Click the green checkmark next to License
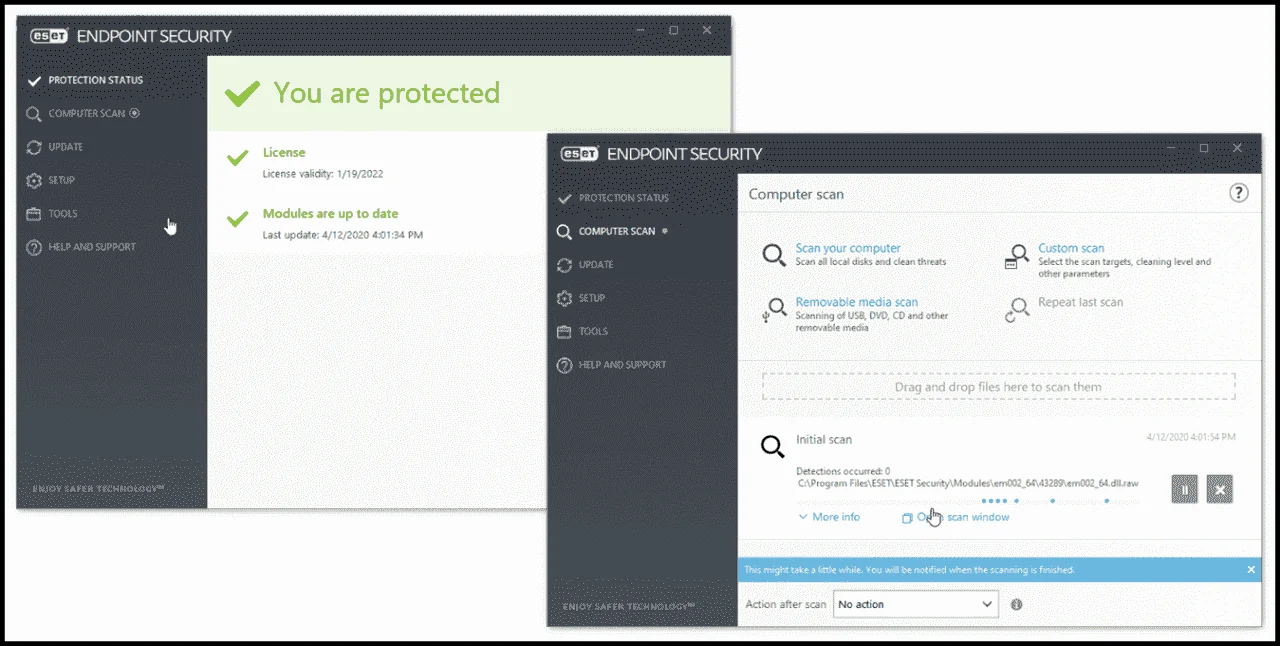This screenshot has height=646, width=1280. click(237, 157)
